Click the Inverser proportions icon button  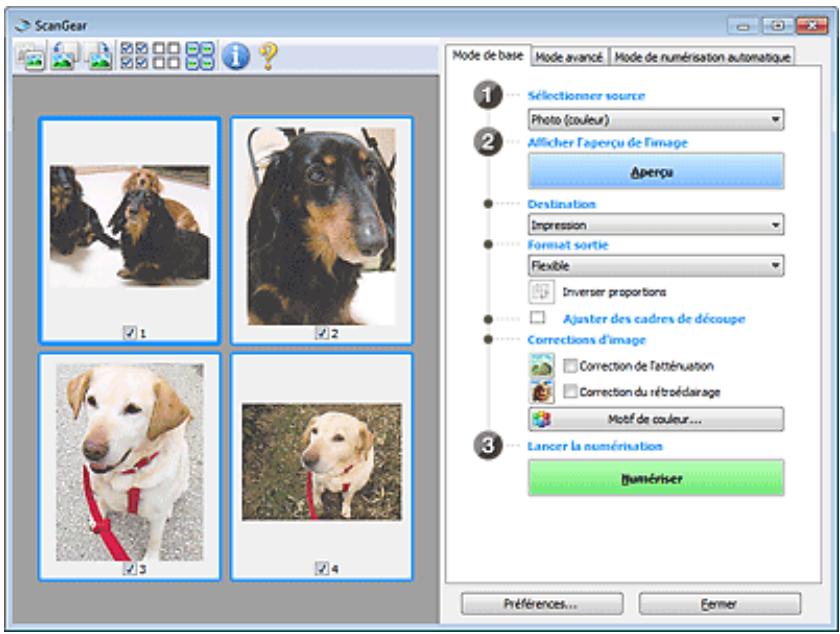[541, 292]
